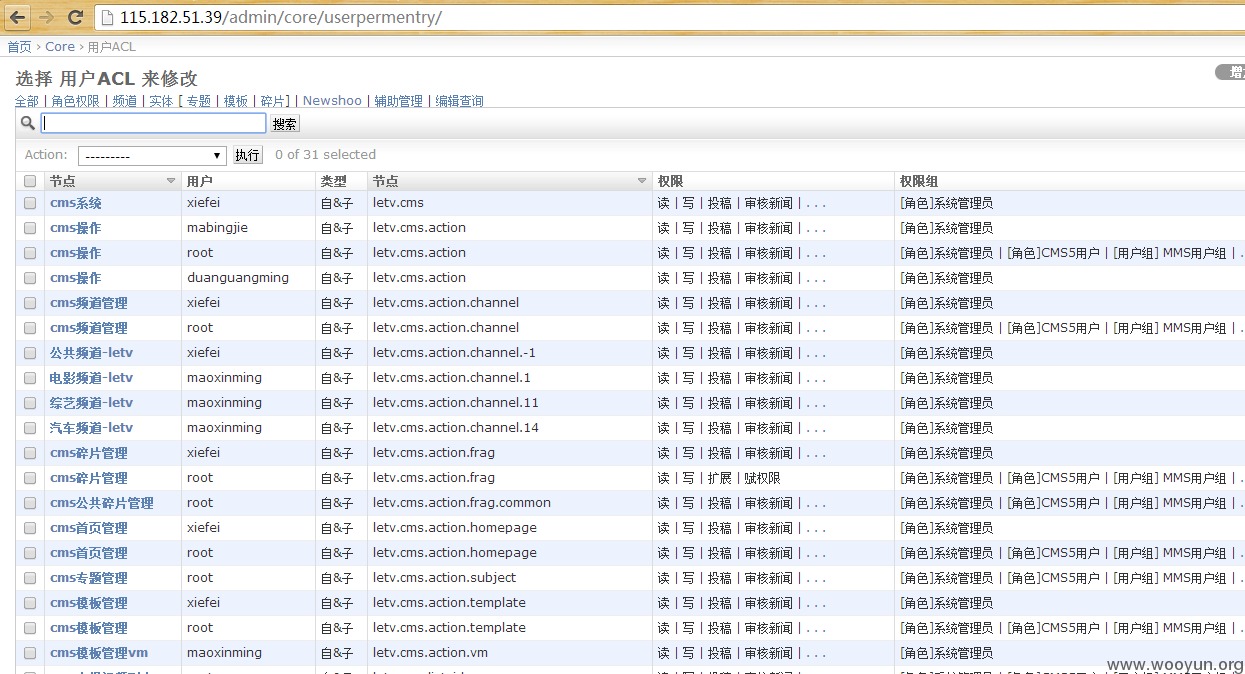Click the 执行 button
1245x674 pixels.
[247, 156]
